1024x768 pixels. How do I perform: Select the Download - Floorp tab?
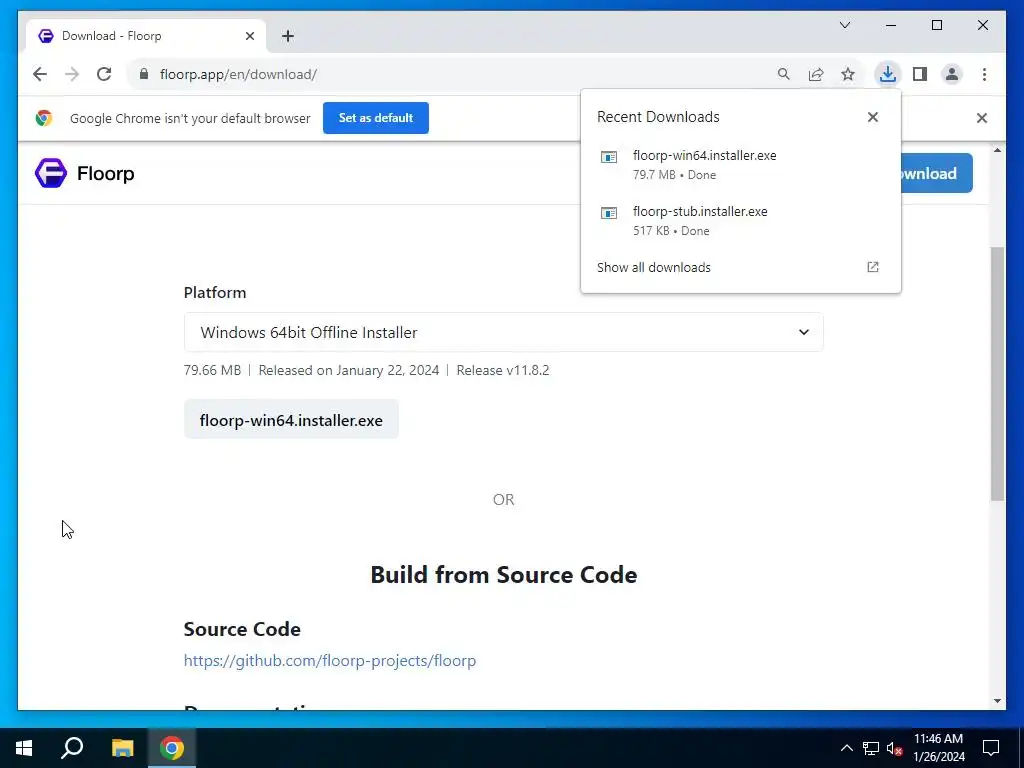coord(146,36)
